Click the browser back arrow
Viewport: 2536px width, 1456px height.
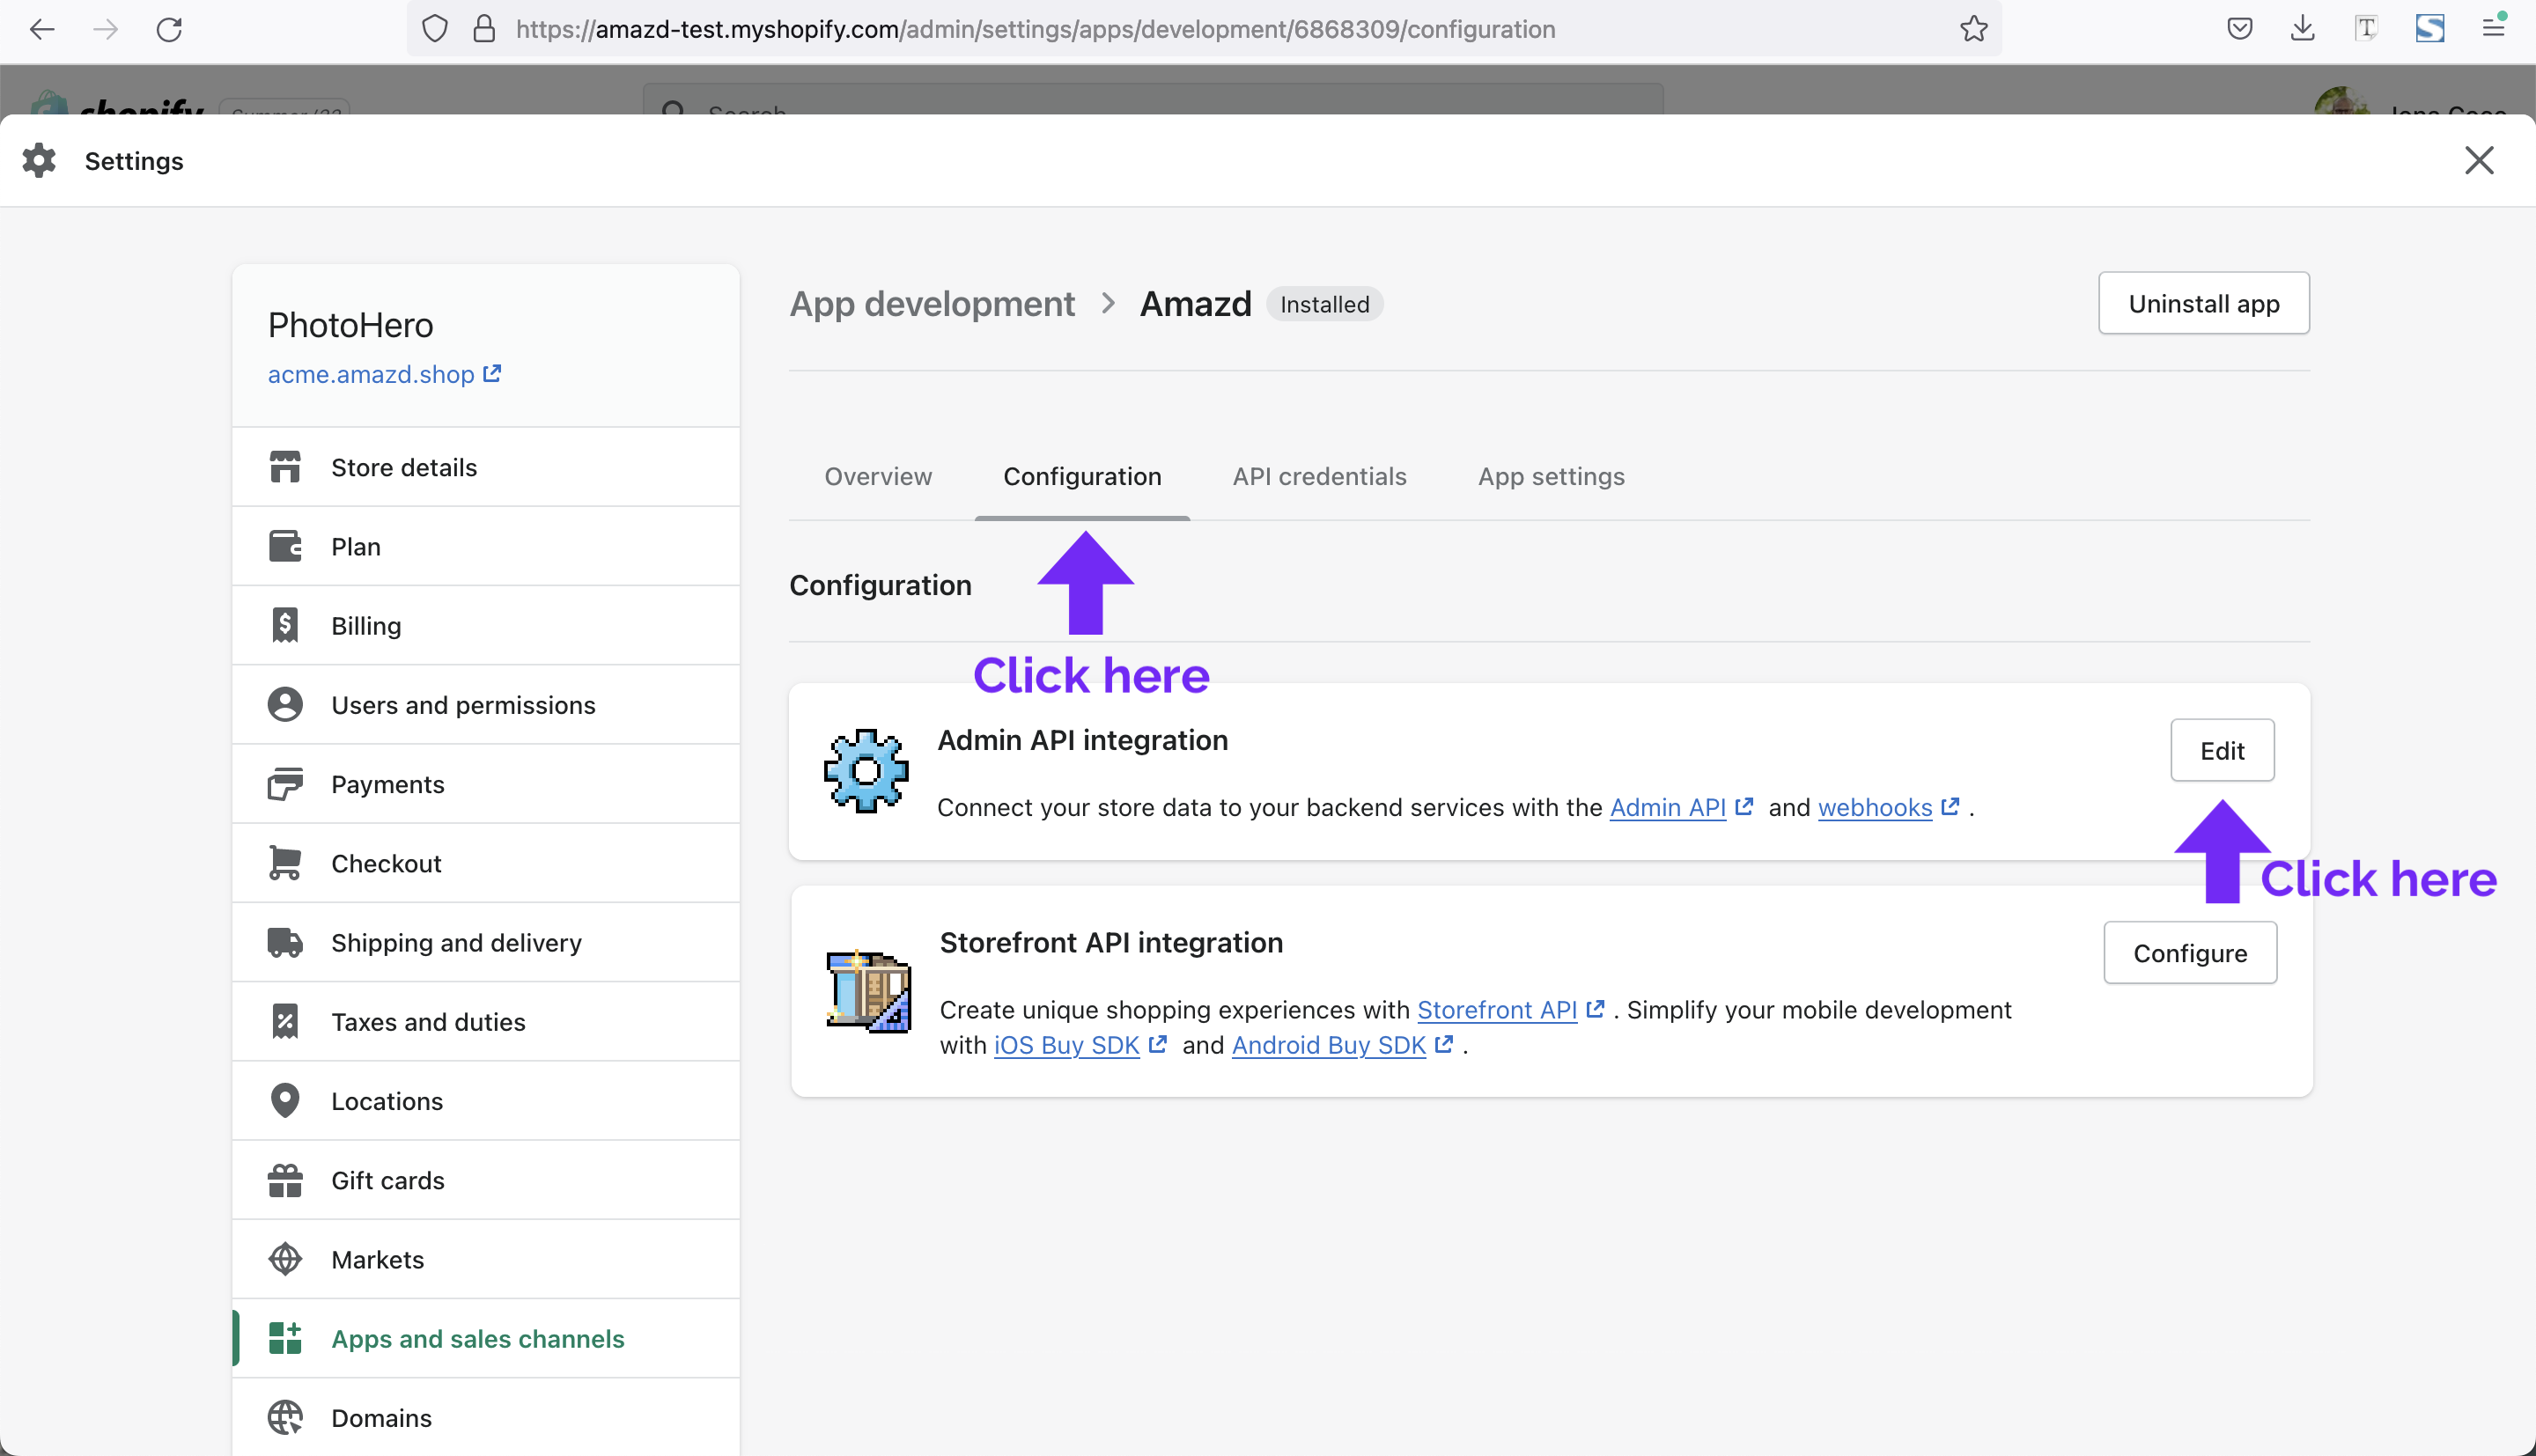tap(42, 29)
